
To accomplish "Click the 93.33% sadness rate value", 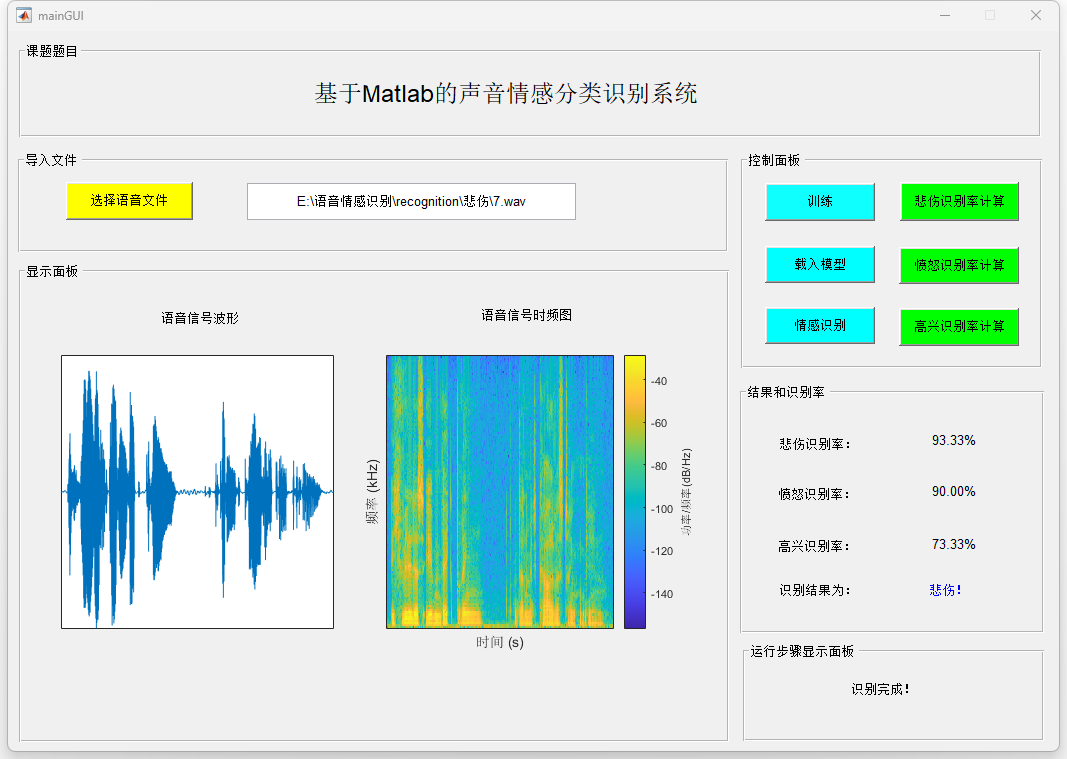I will tap(953, 441).
